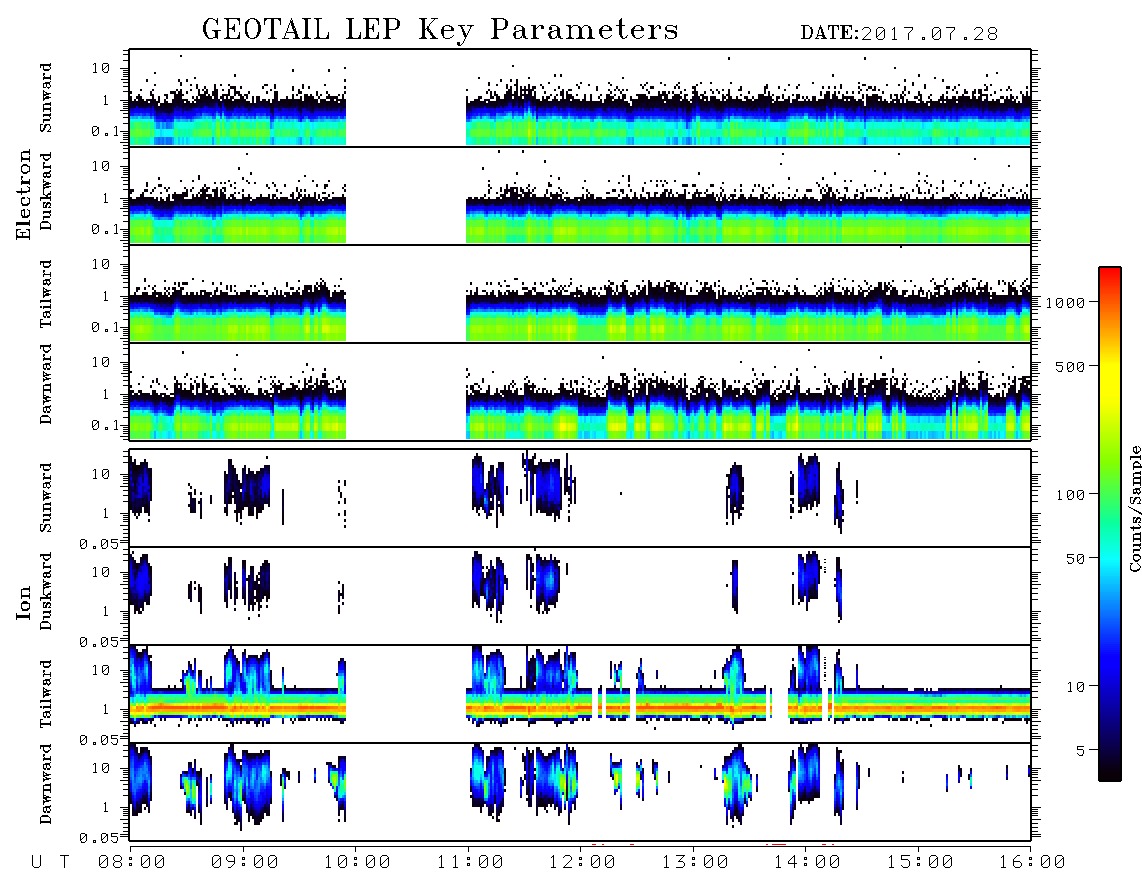Click the Ion Duskward panel label
Image resolution: width=1142 pixels, height=880 pixels.
coord(46,591)
